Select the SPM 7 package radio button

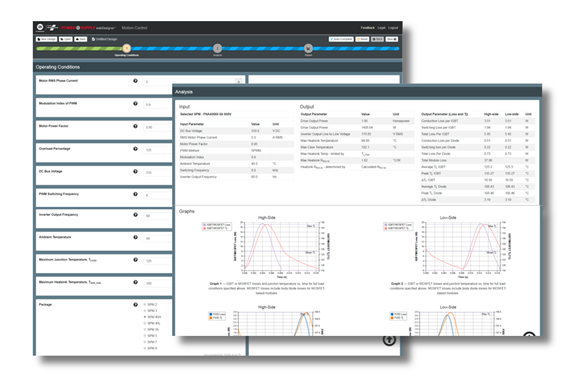[x=145, y=342]
